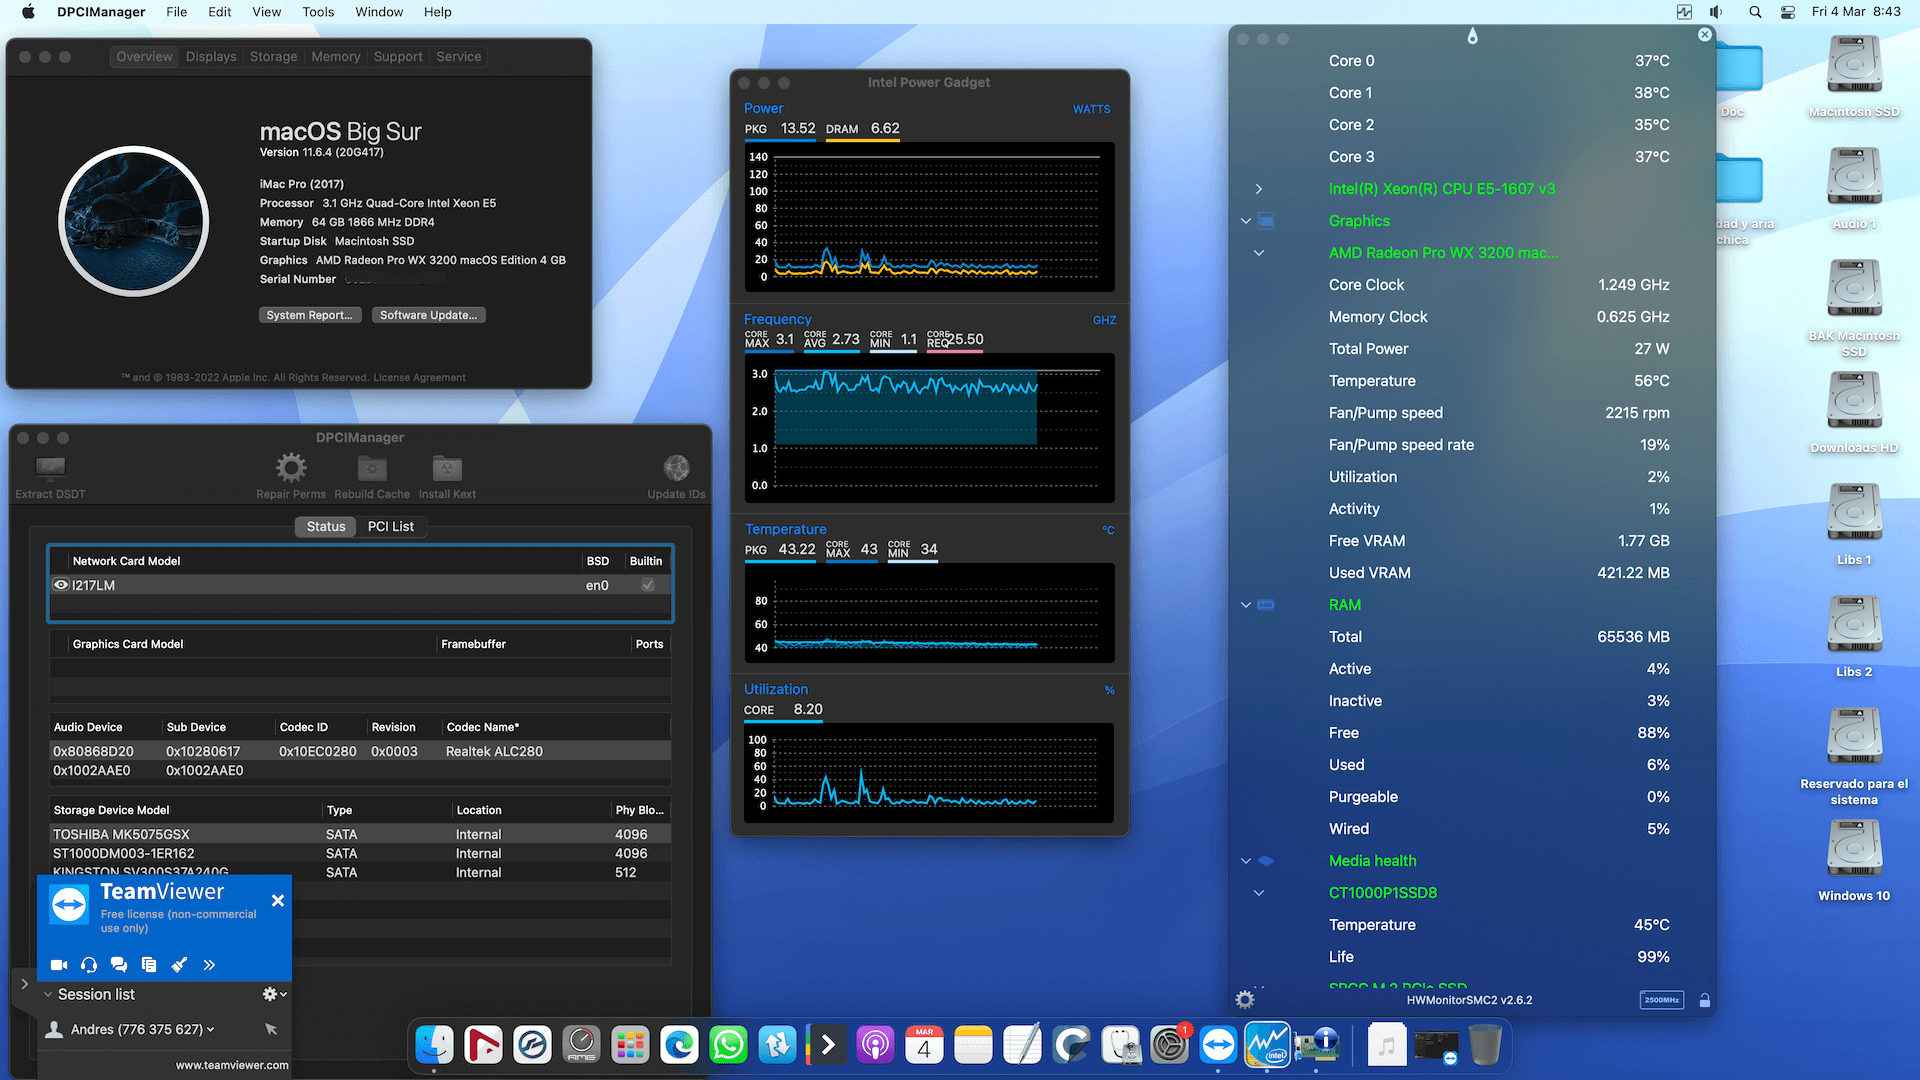Click the 2500MHz badge in HWMonitorSMC2
Image resolution: width=1920 pixels, height=1080 pixels.
(1662, 1000)
